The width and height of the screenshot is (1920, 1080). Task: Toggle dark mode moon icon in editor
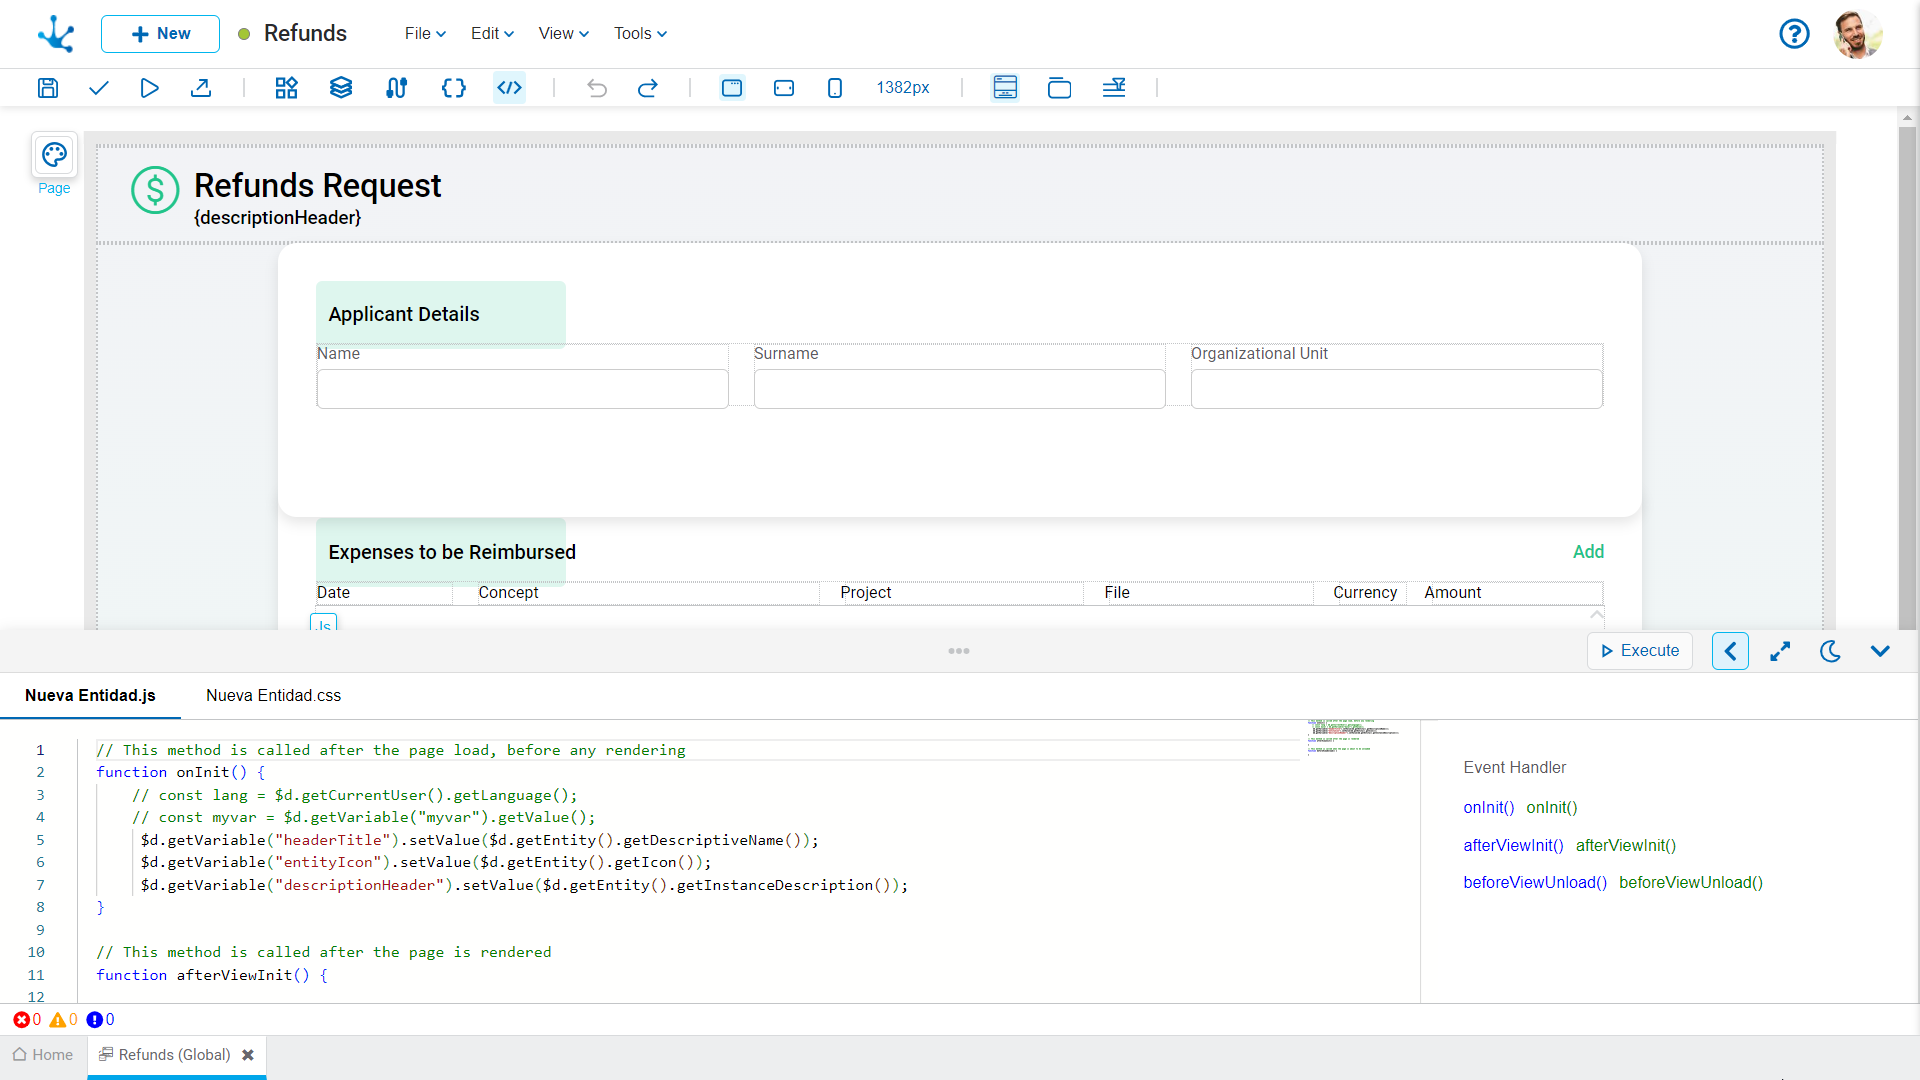tap(1830, 651)
